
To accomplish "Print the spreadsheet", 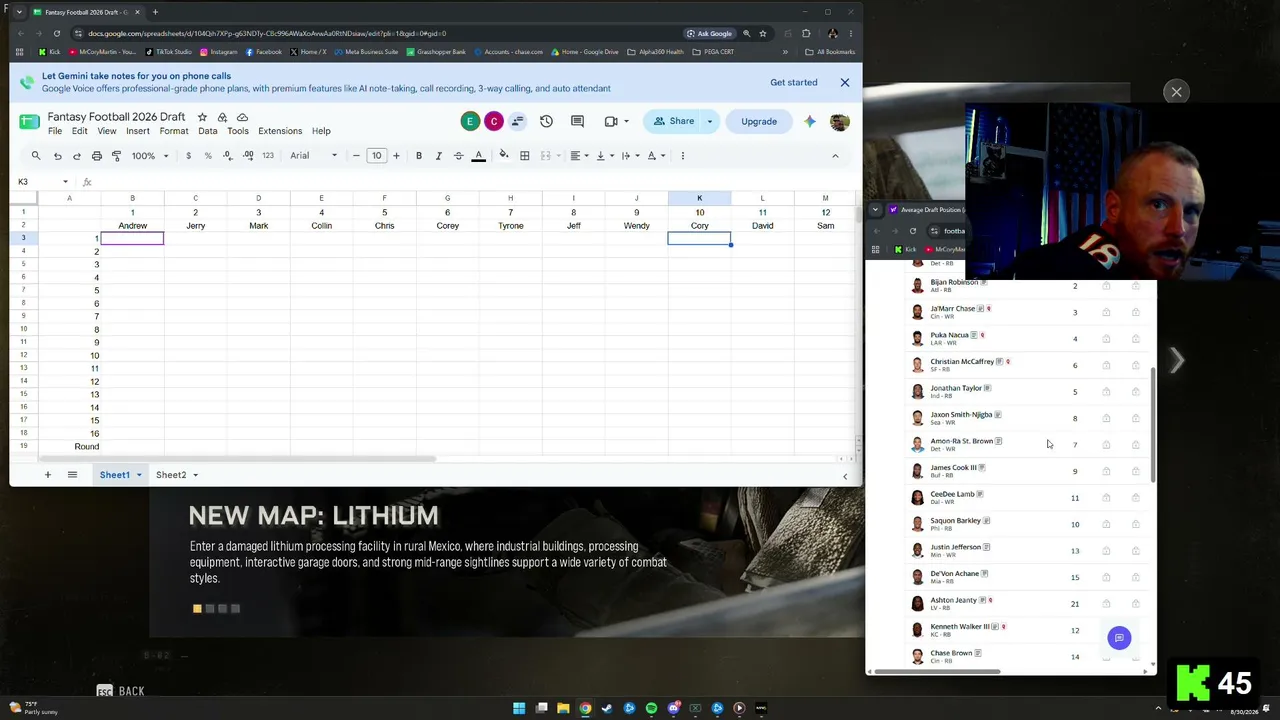I will 96,155.
